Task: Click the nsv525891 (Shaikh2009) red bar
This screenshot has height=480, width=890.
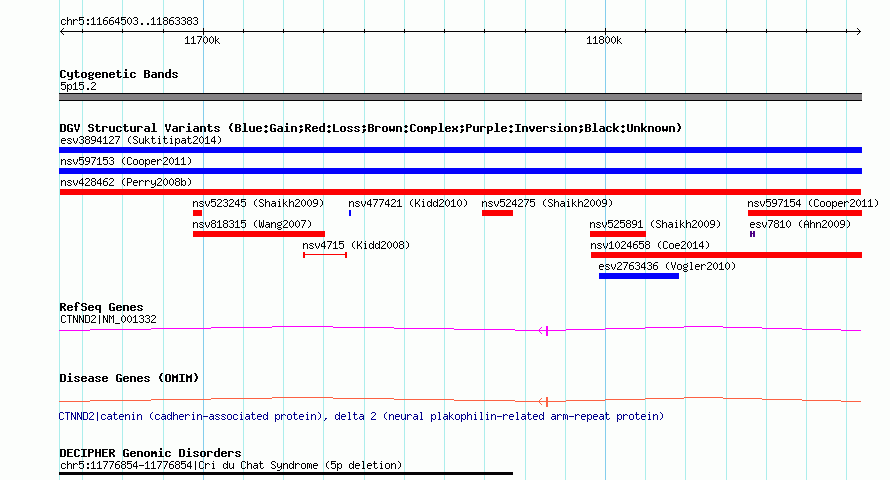Action: point(618,234)
